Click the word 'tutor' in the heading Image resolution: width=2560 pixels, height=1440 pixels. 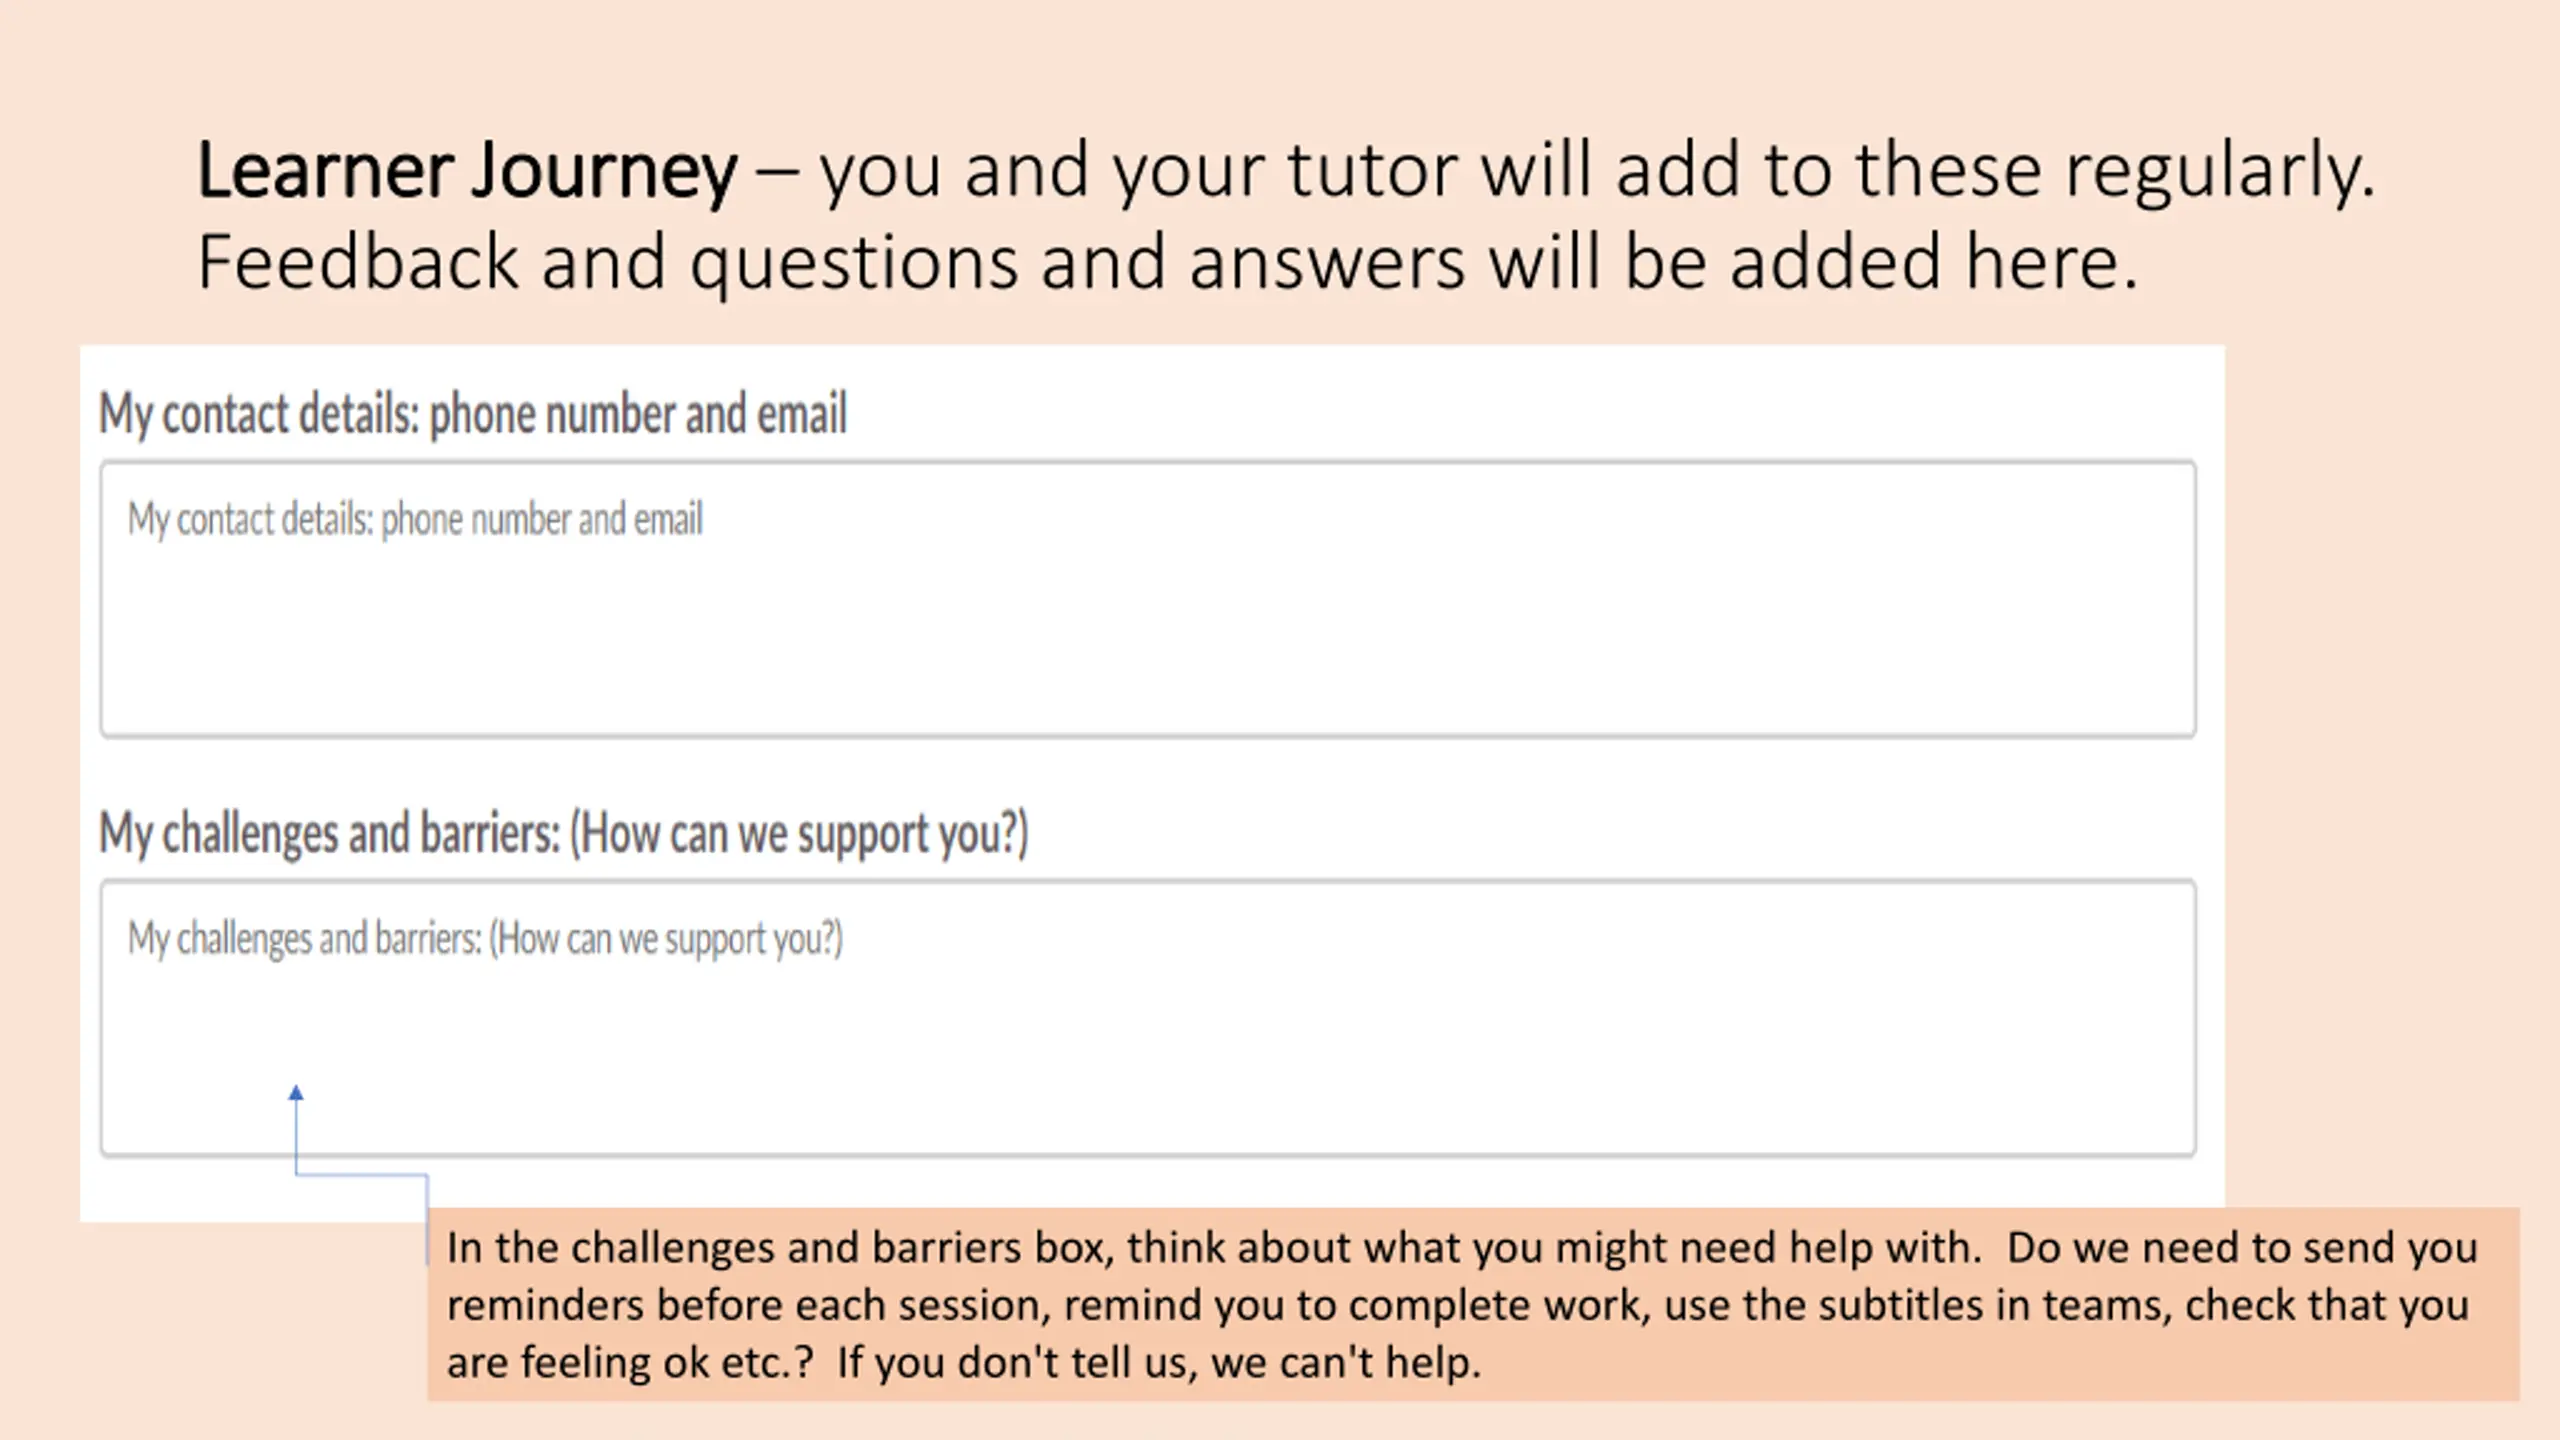(x=1372, y=170)
